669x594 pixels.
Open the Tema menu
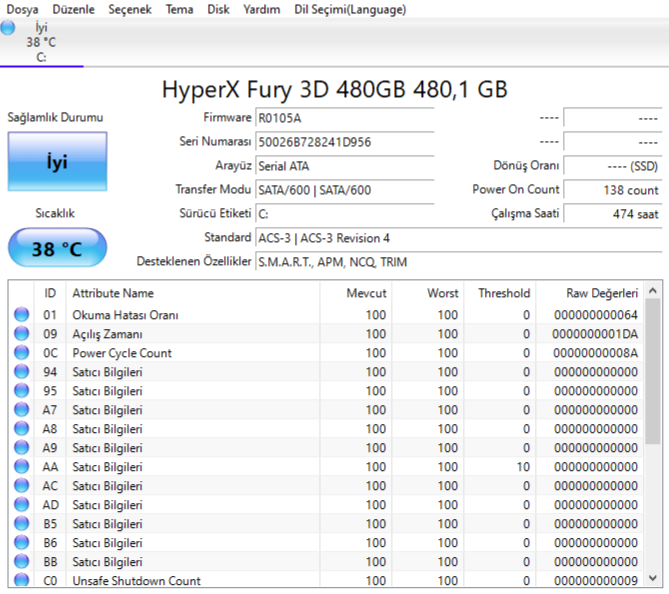[180, 9]
